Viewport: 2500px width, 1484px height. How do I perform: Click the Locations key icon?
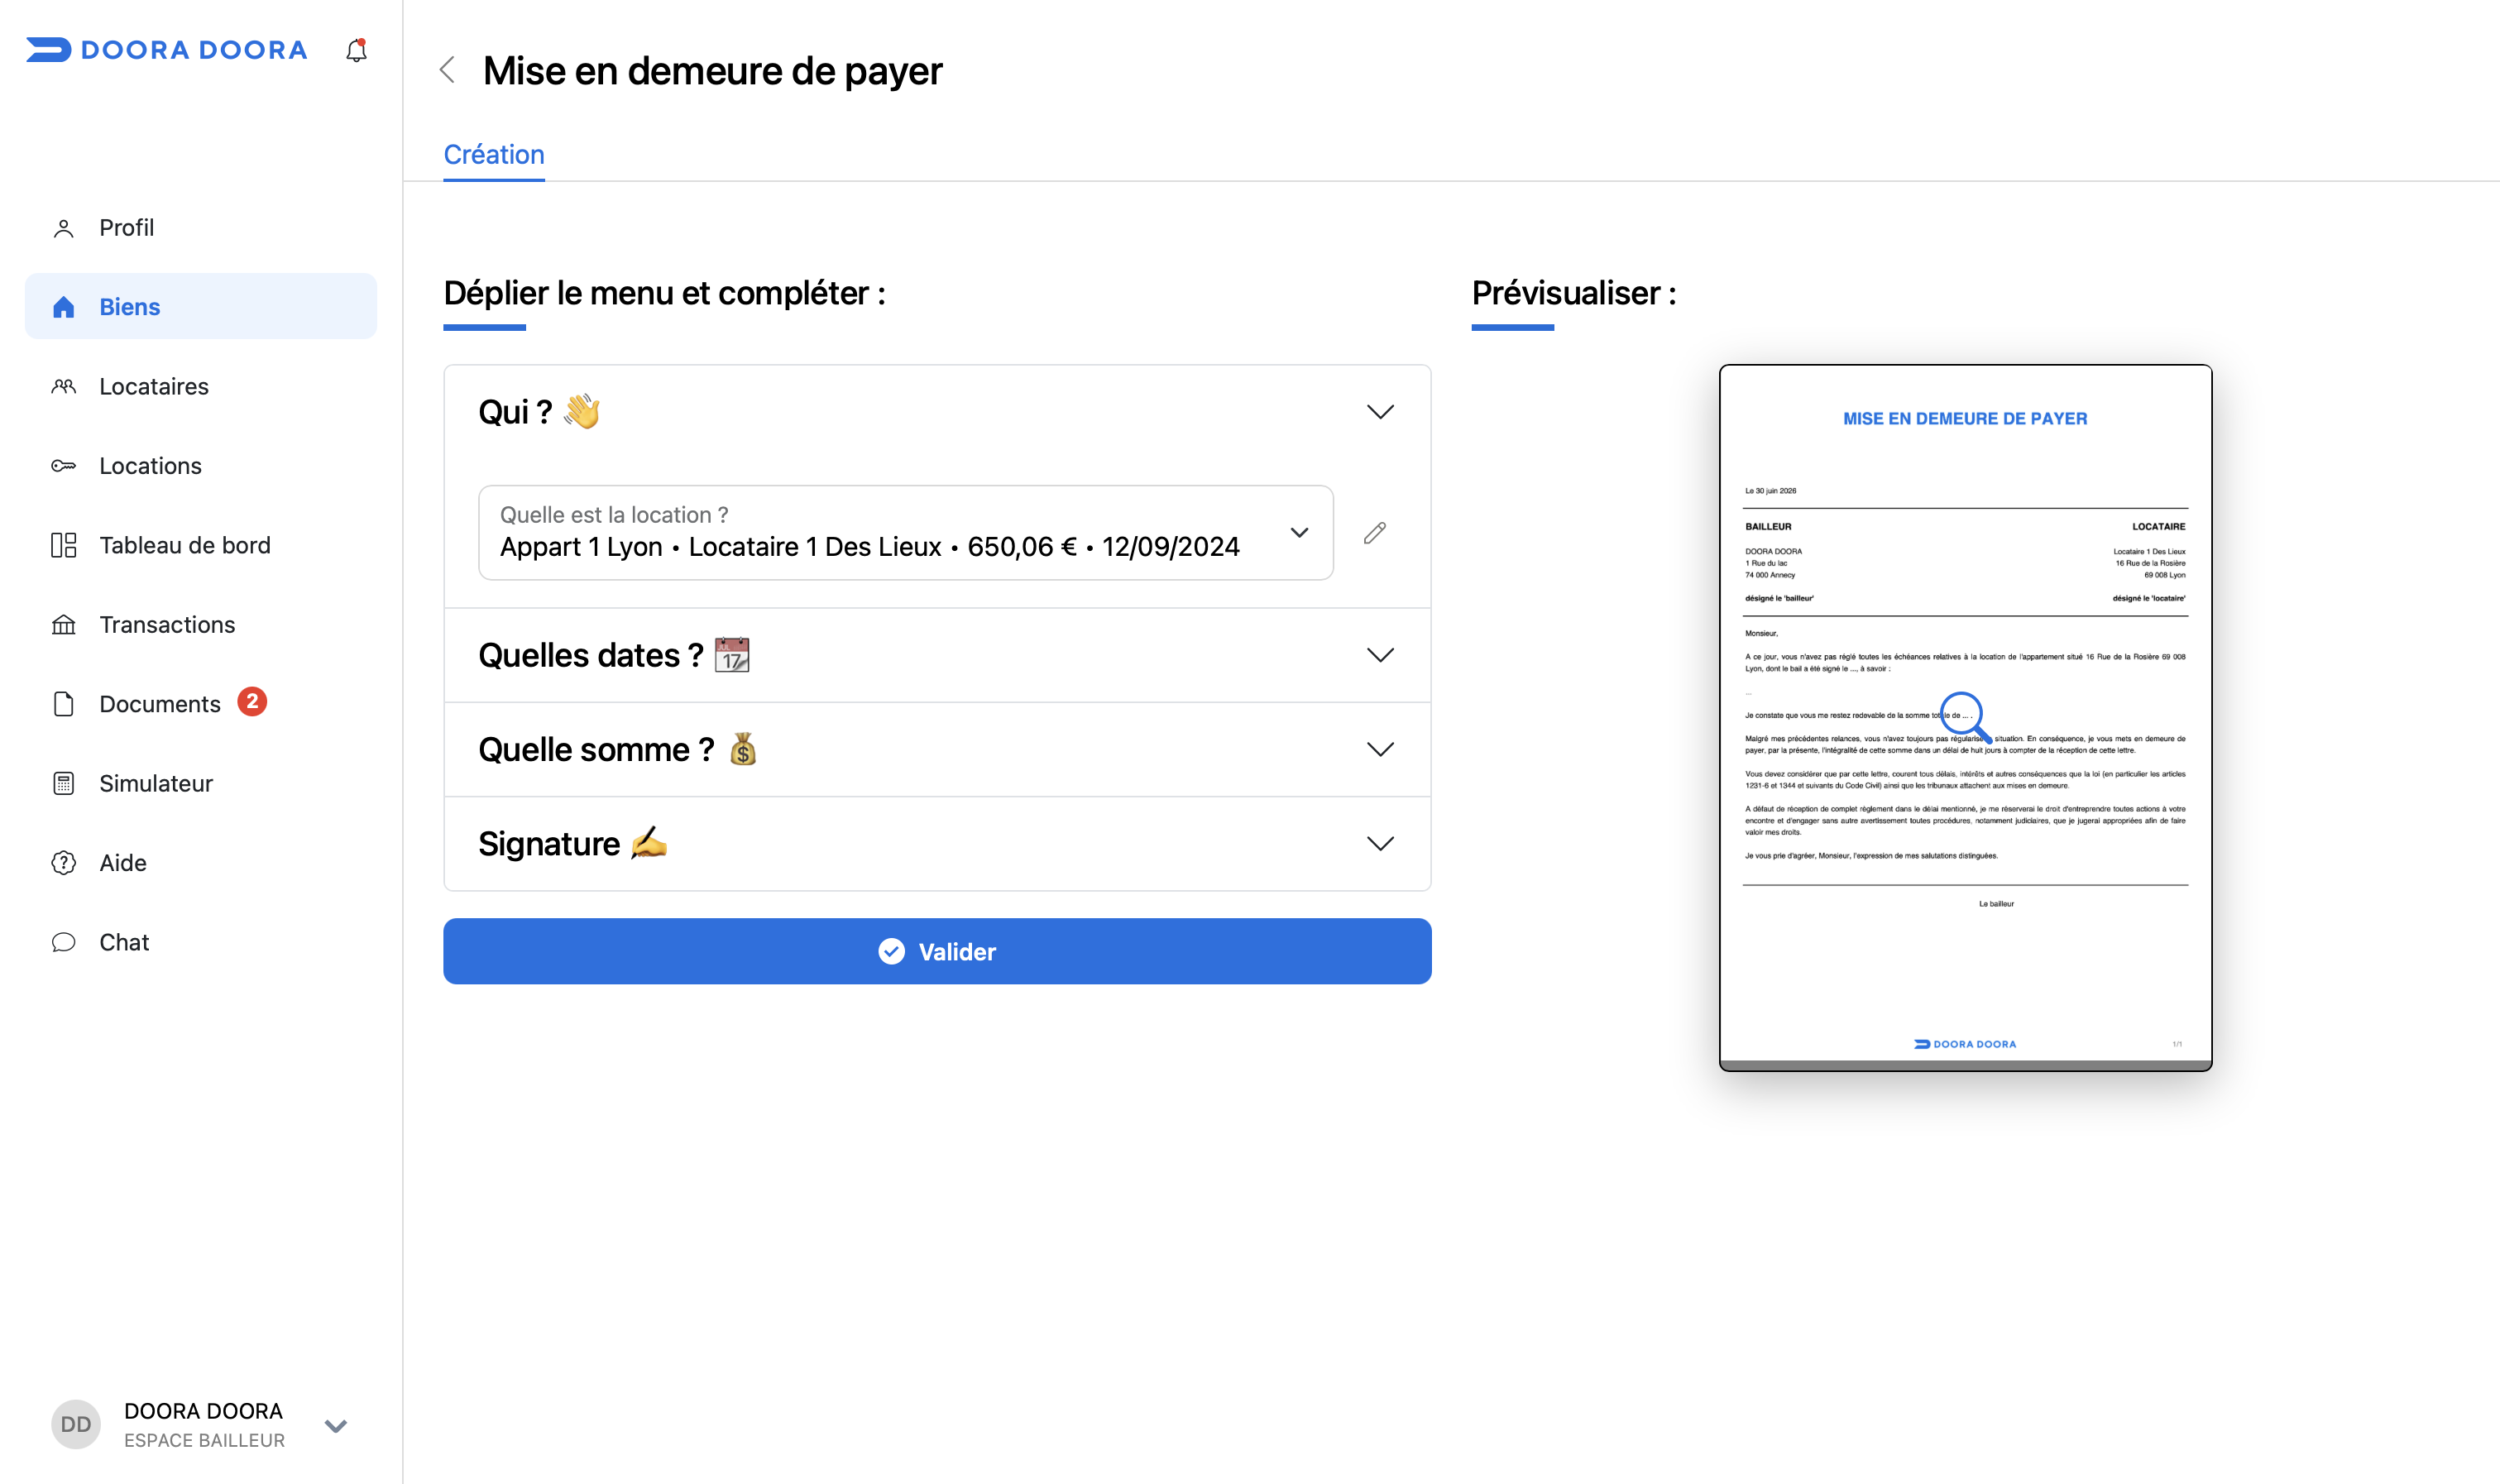point(64,466)
